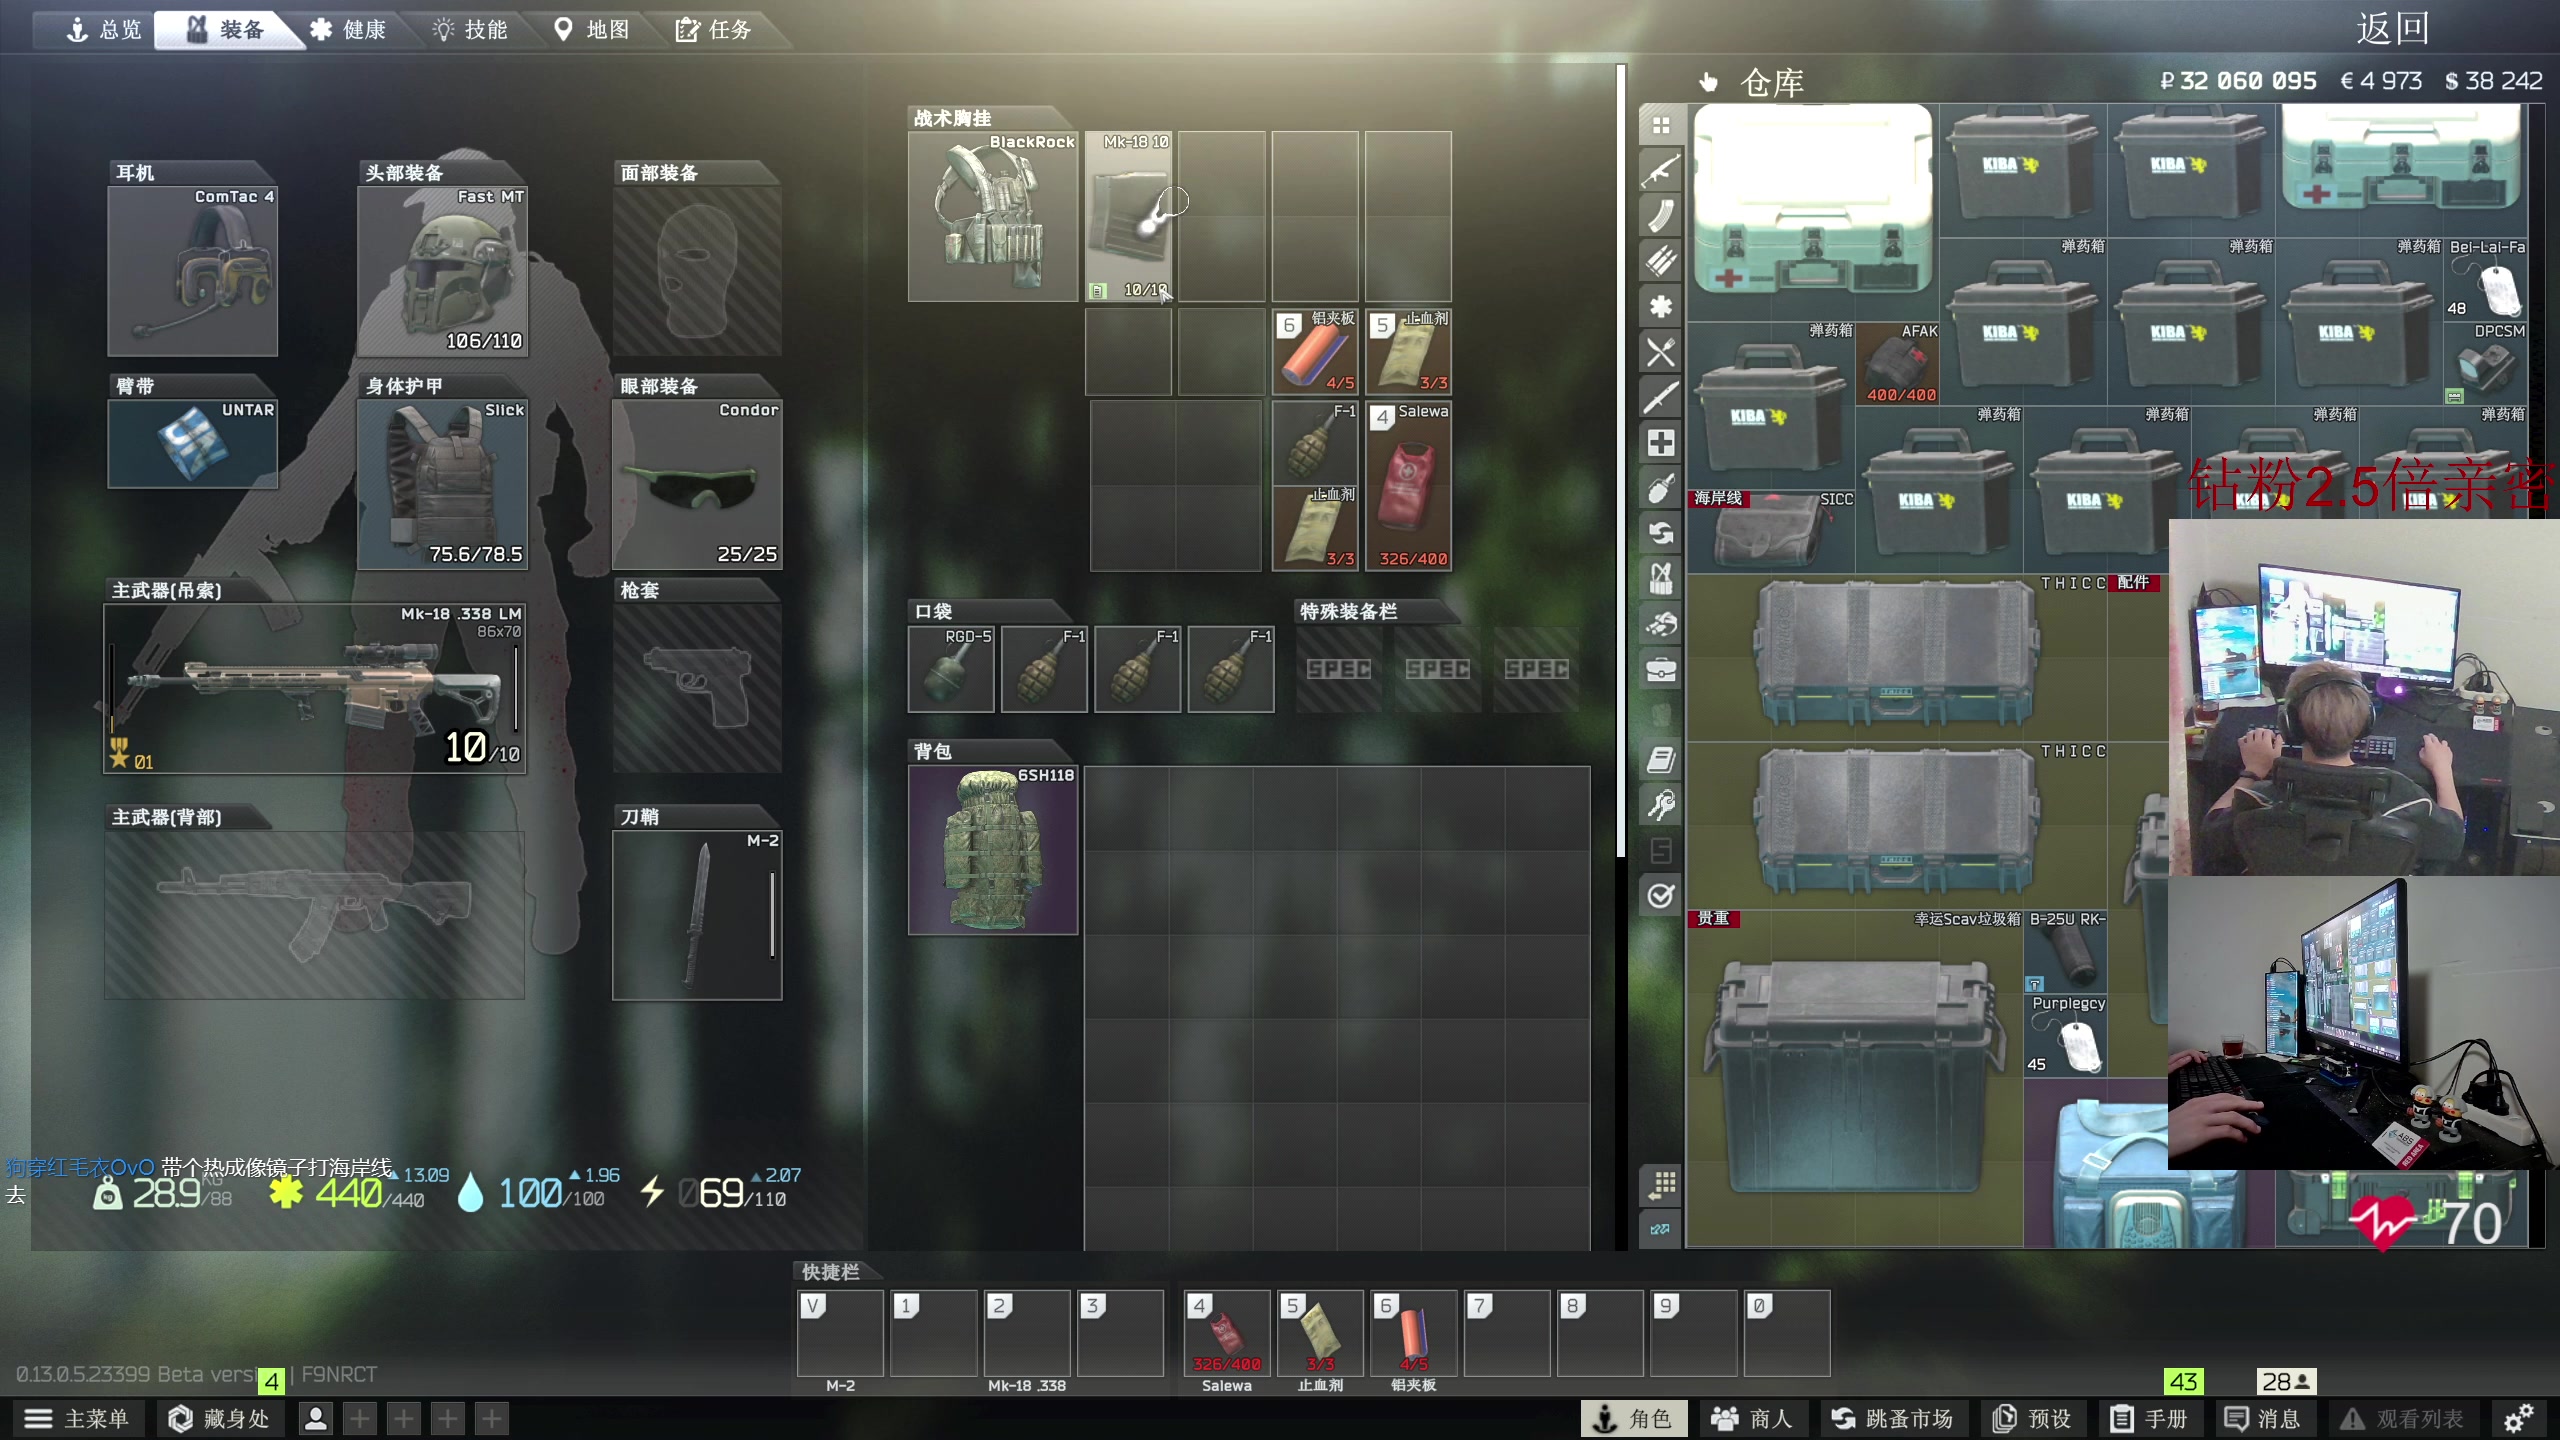Screen dimensions: 2560x1440
Task: Click quick bar slot V with M-2
Action: [840, 1333]
